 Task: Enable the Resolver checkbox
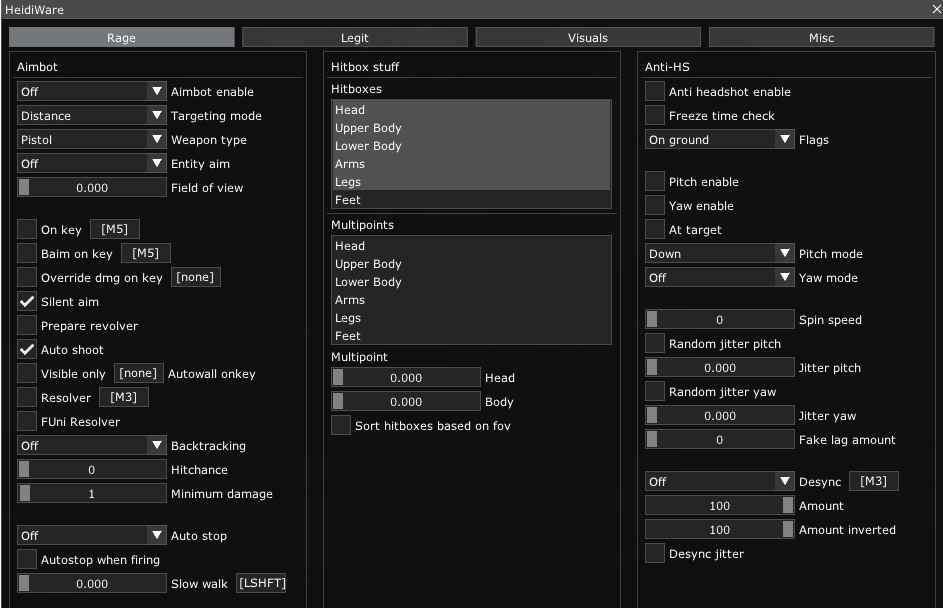[26, 398]
